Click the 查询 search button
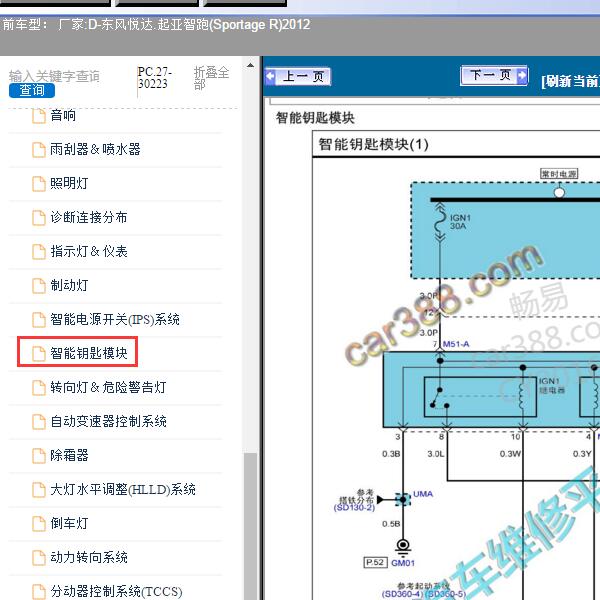 point(32,90)
